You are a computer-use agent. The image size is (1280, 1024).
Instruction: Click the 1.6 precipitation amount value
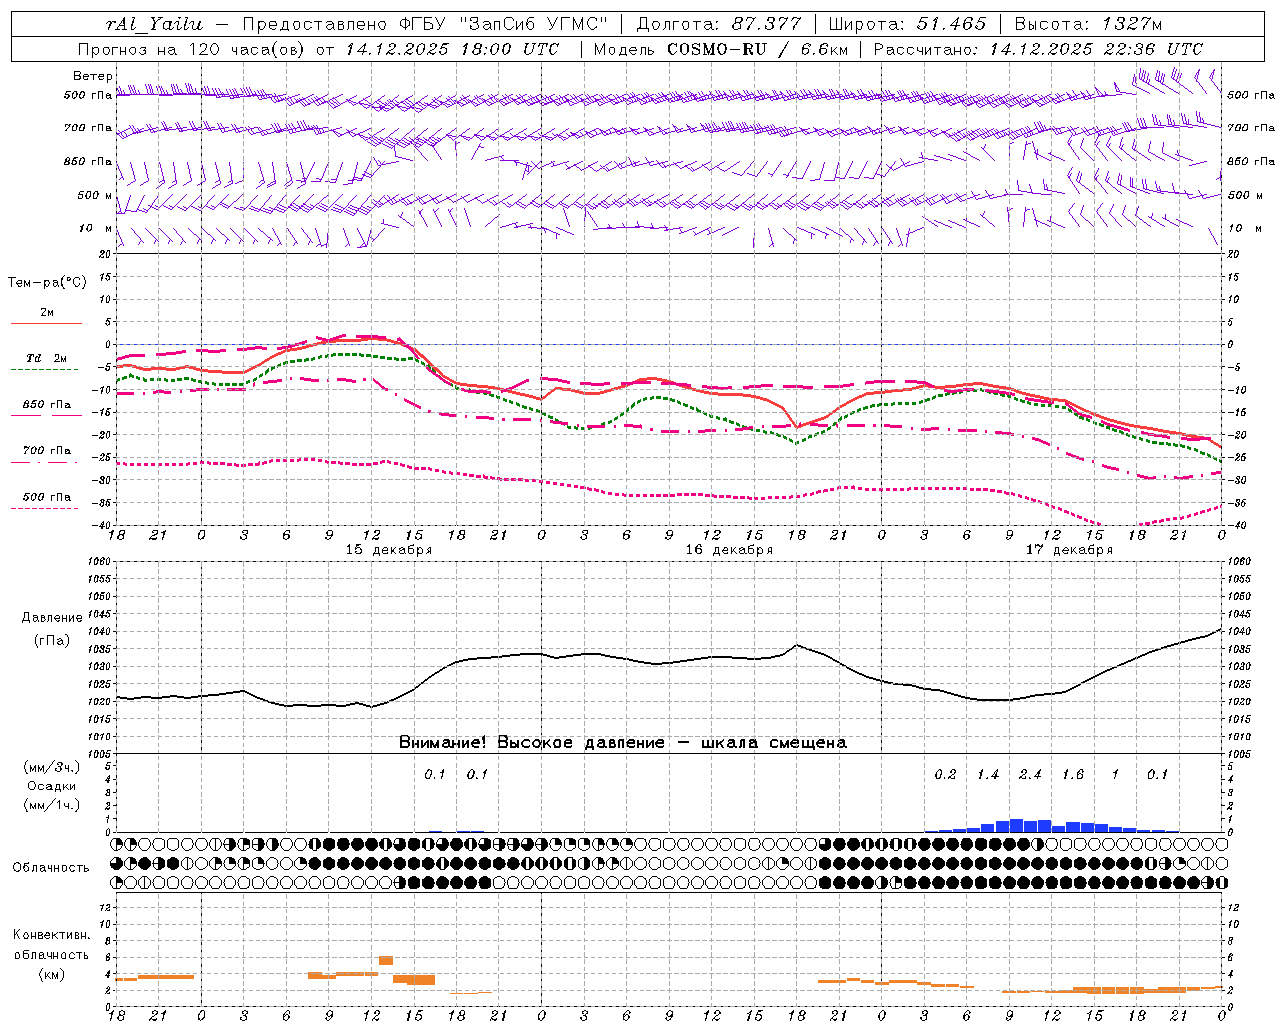point(1073,775)
